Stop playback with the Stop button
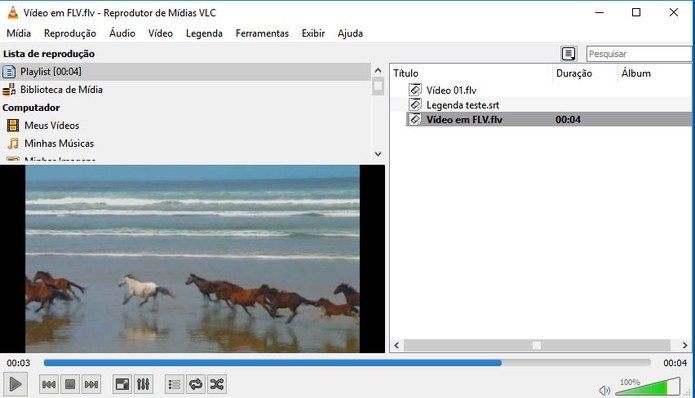 [70, 384]
